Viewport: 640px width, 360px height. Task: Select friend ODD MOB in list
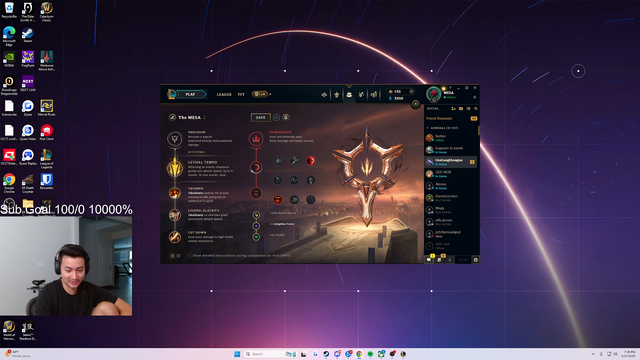tap(451, 174)
